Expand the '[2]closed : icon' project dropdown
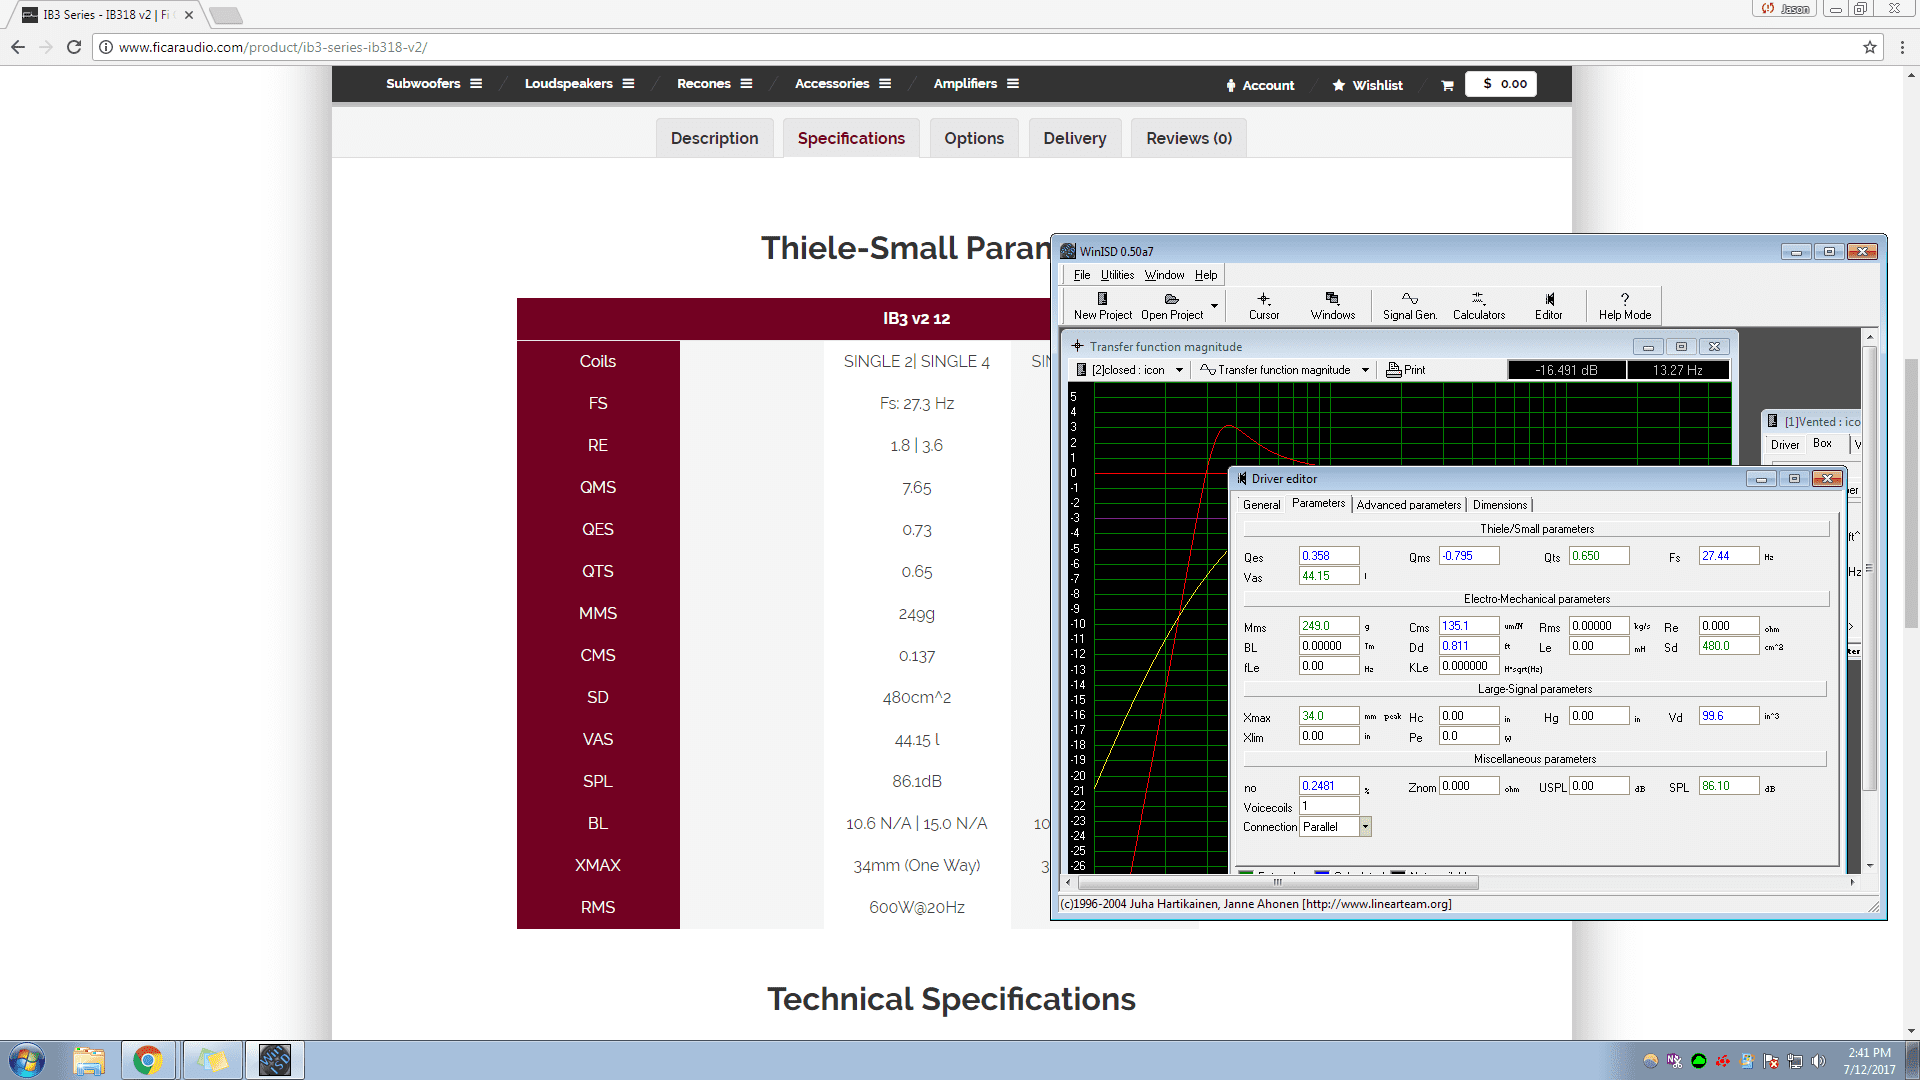 tap(1179, 370)
